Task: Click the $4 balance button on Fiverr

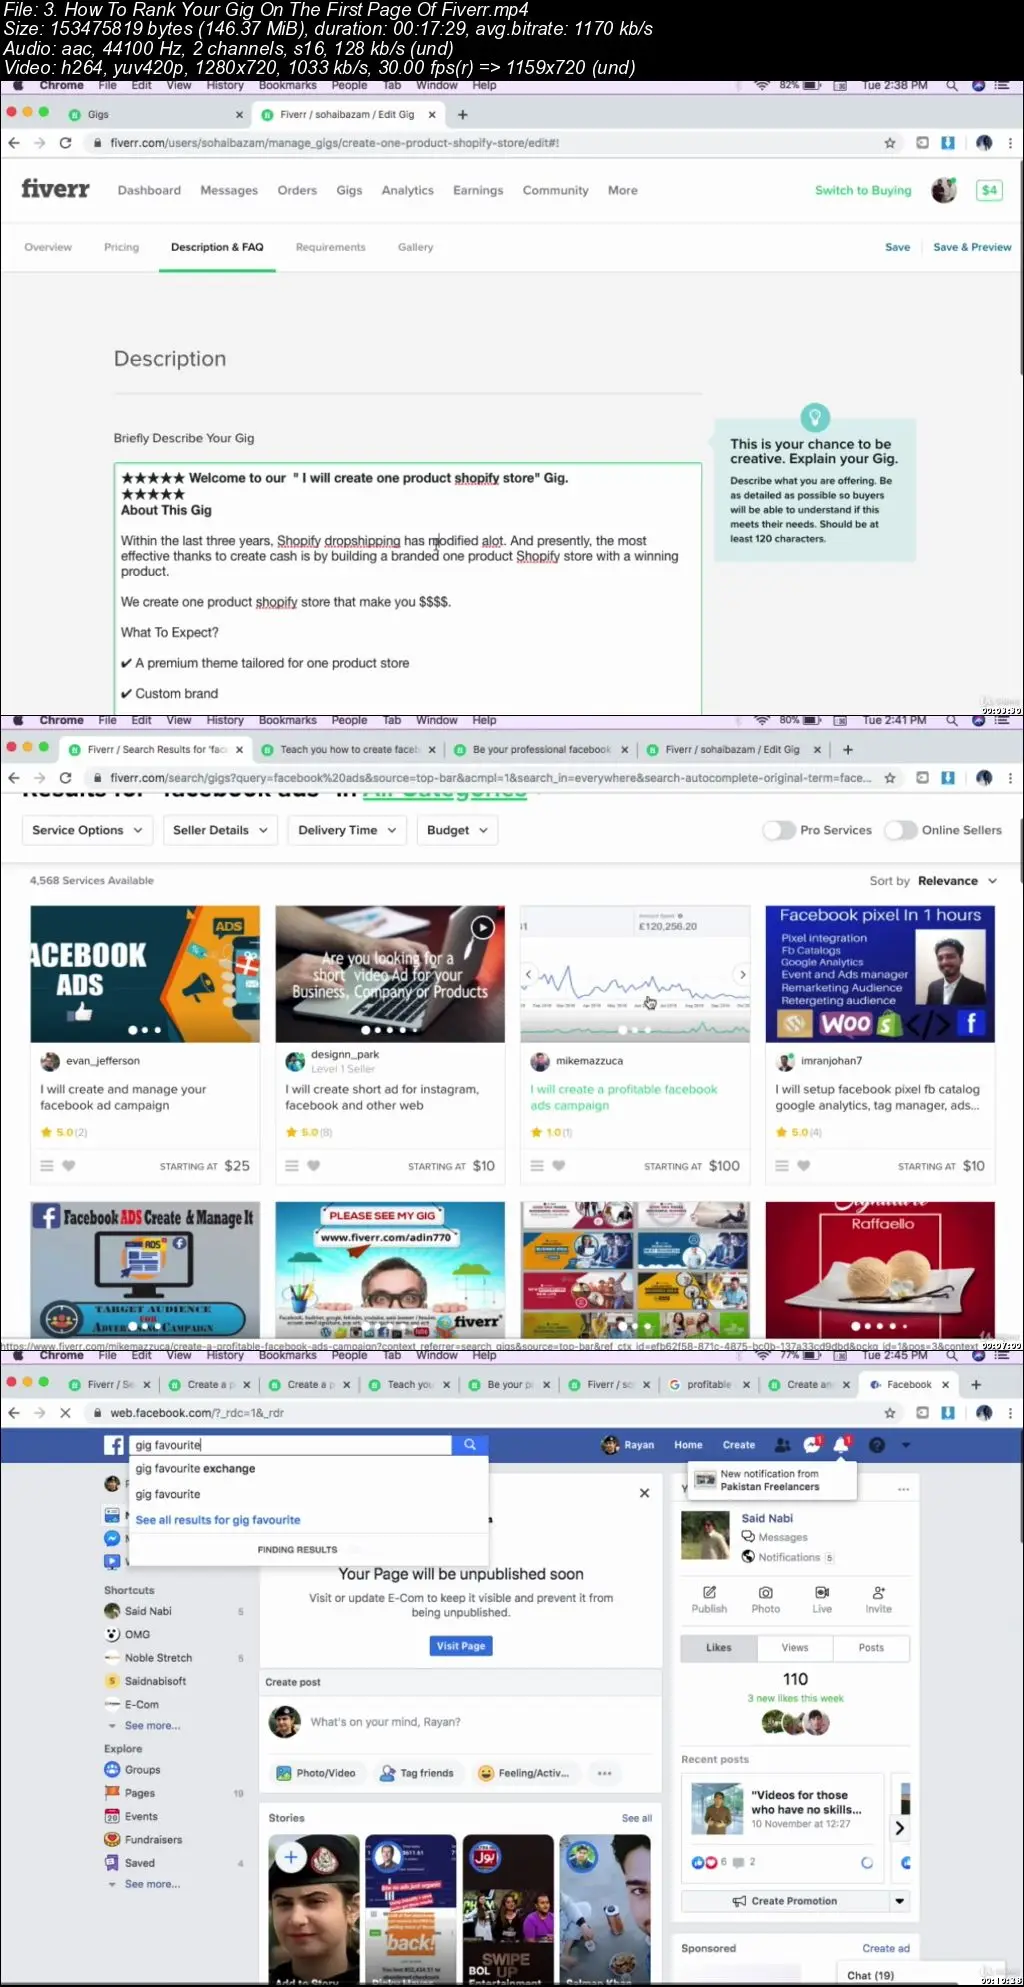Action: click(x=988, y=190)
